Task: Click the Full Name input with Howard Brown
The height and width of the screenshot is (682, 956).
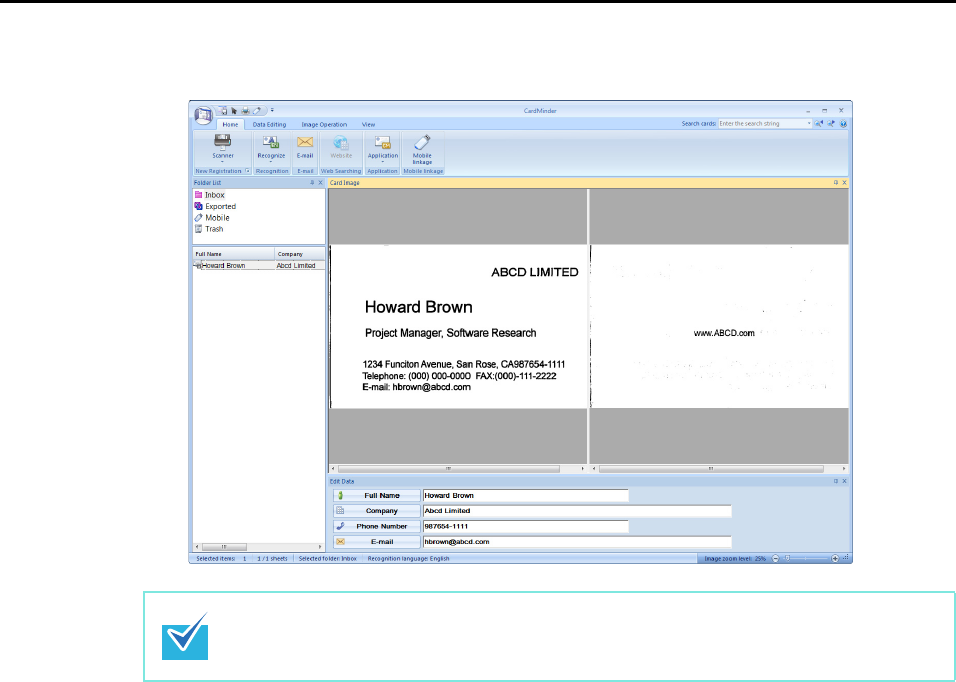Action: (x=526, y=496)
